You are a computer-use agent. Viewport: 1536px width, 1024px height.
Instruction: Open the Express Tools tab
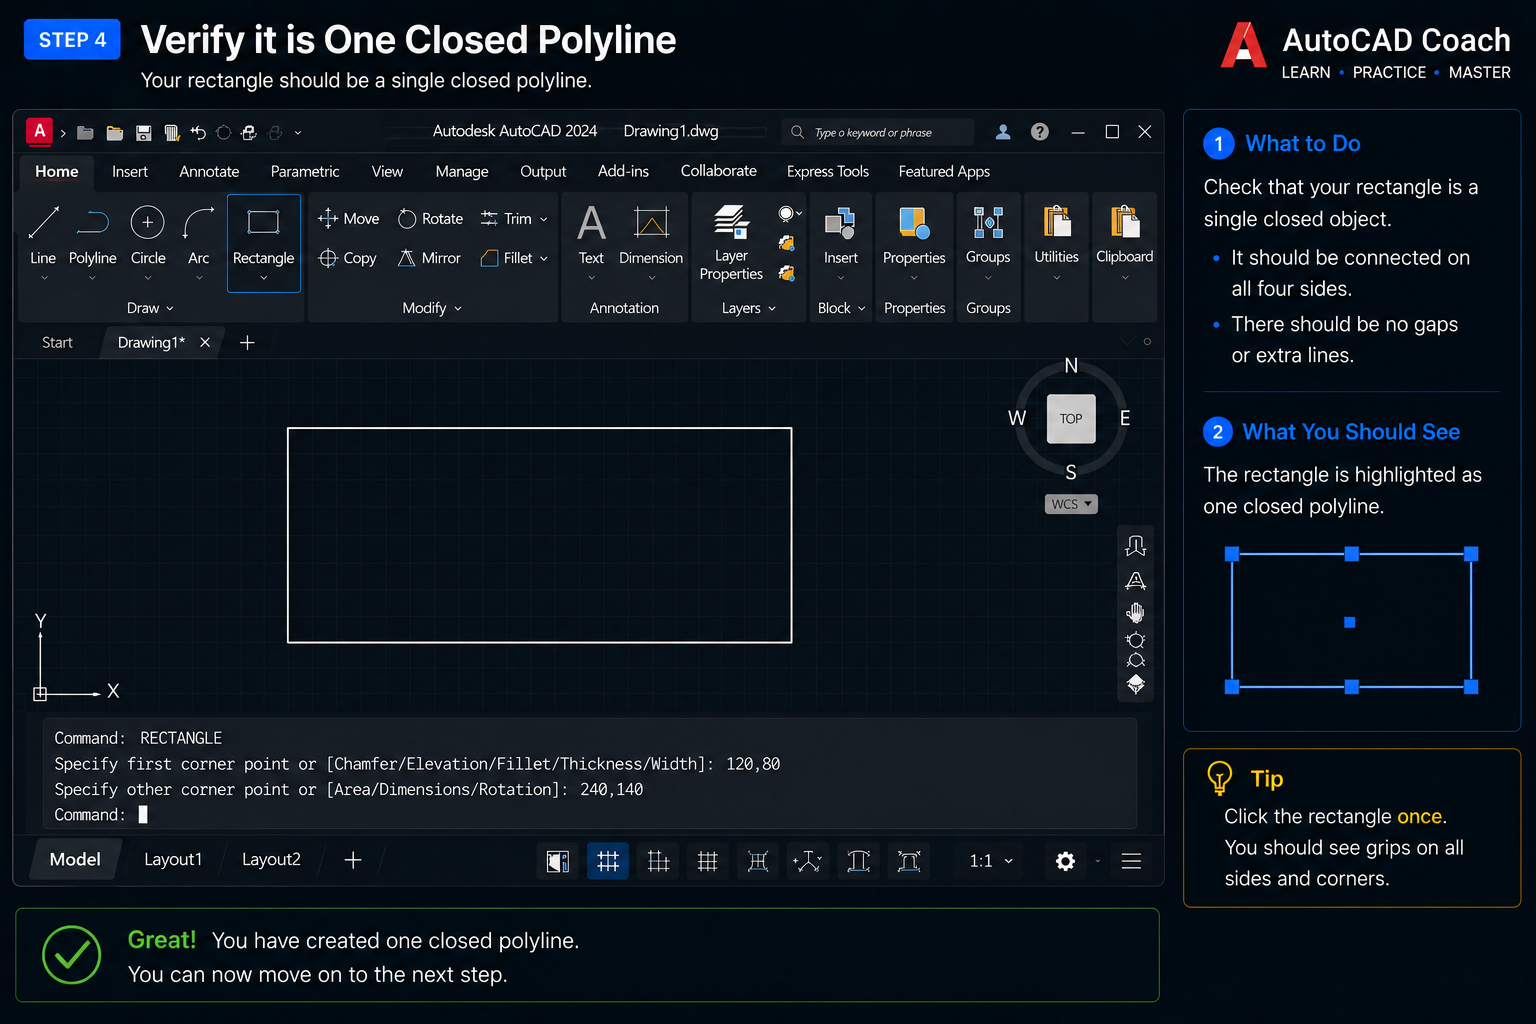point(828,172)
